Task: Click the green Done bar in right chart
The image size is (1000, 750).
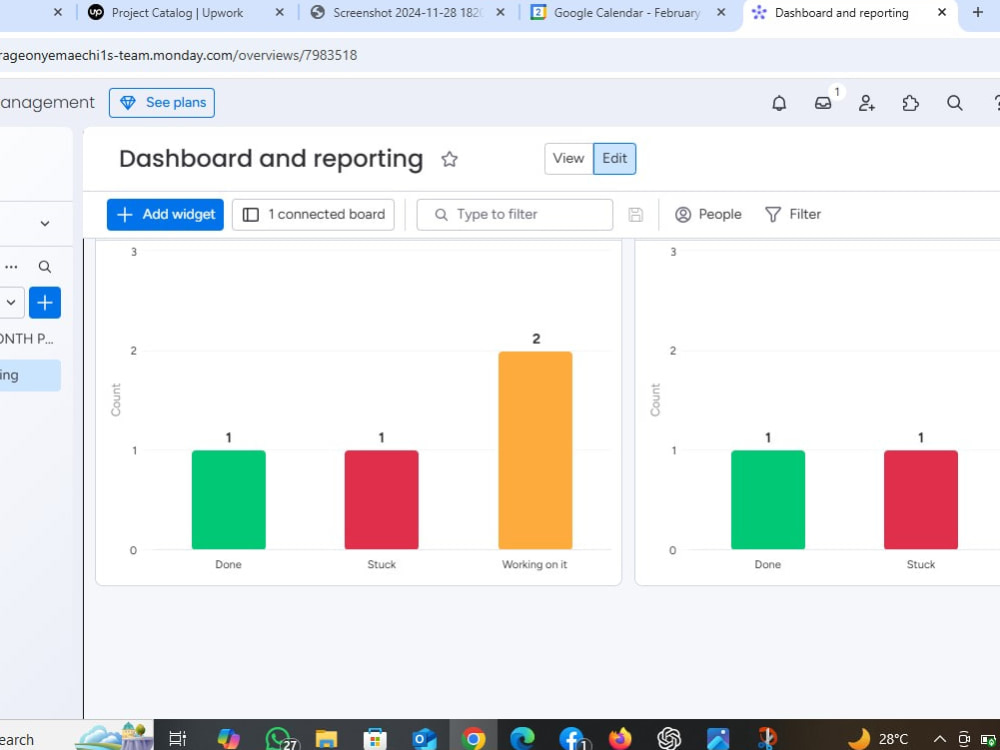Action: (x=768, y=499)
